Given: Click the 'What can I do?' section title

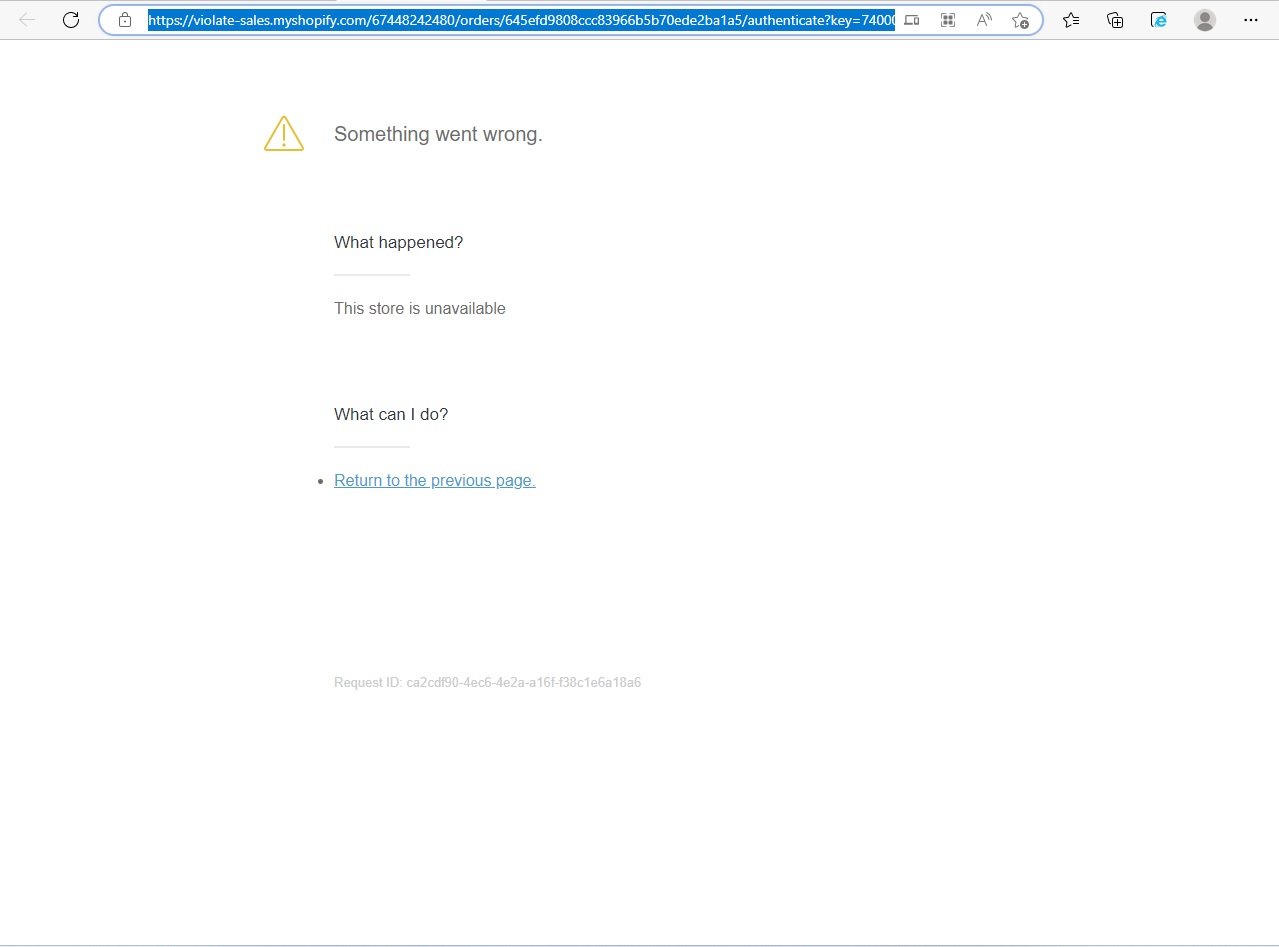Looking at the screenshot, I should pos(391,415).
